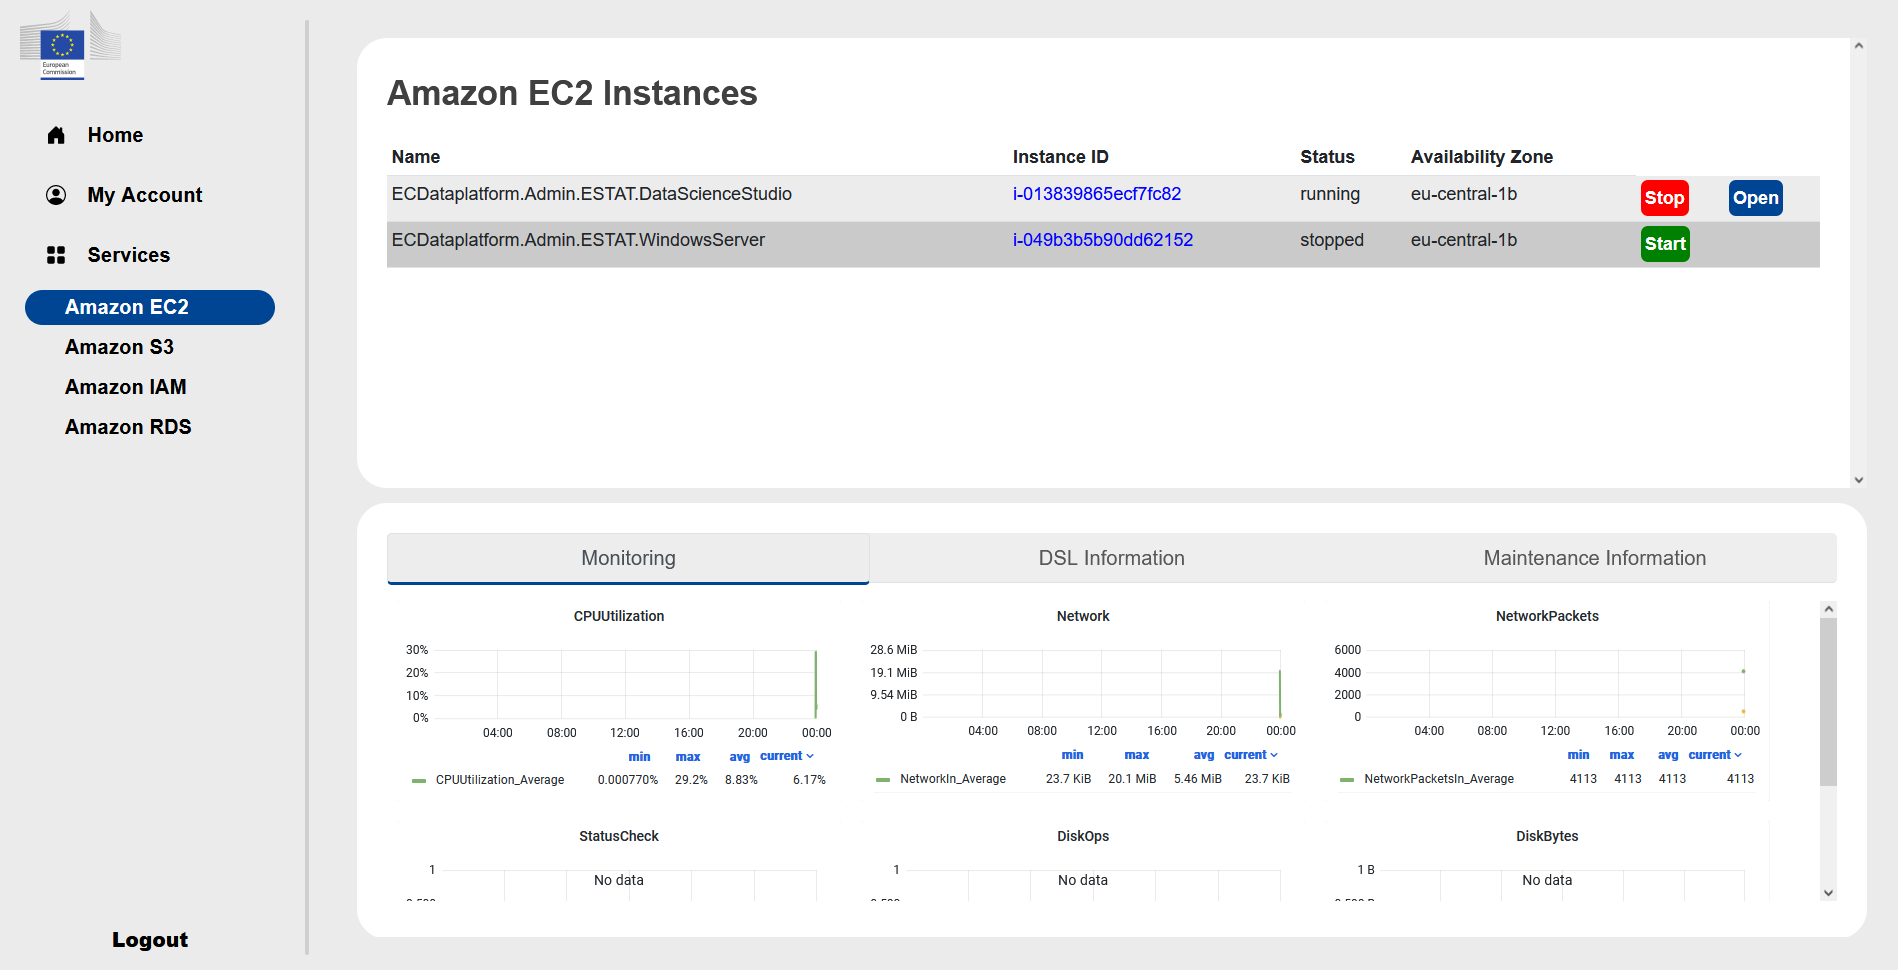
Task: Expand 'current' sort dropdown in Network chart
Action: pyautogui.click(x=1251, y=755)
